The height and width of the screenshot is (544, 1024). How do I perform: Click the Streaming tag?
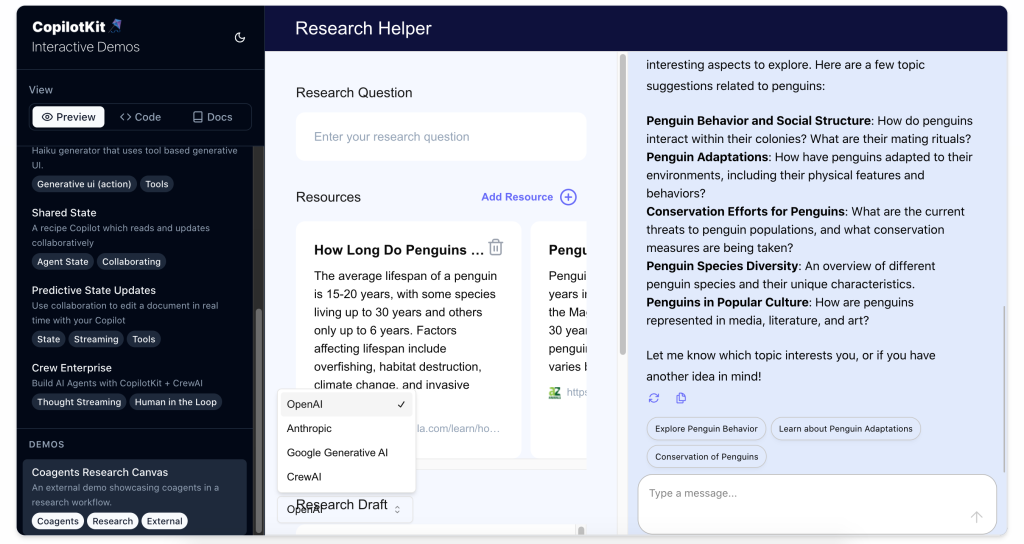click(x=96, y=340)
